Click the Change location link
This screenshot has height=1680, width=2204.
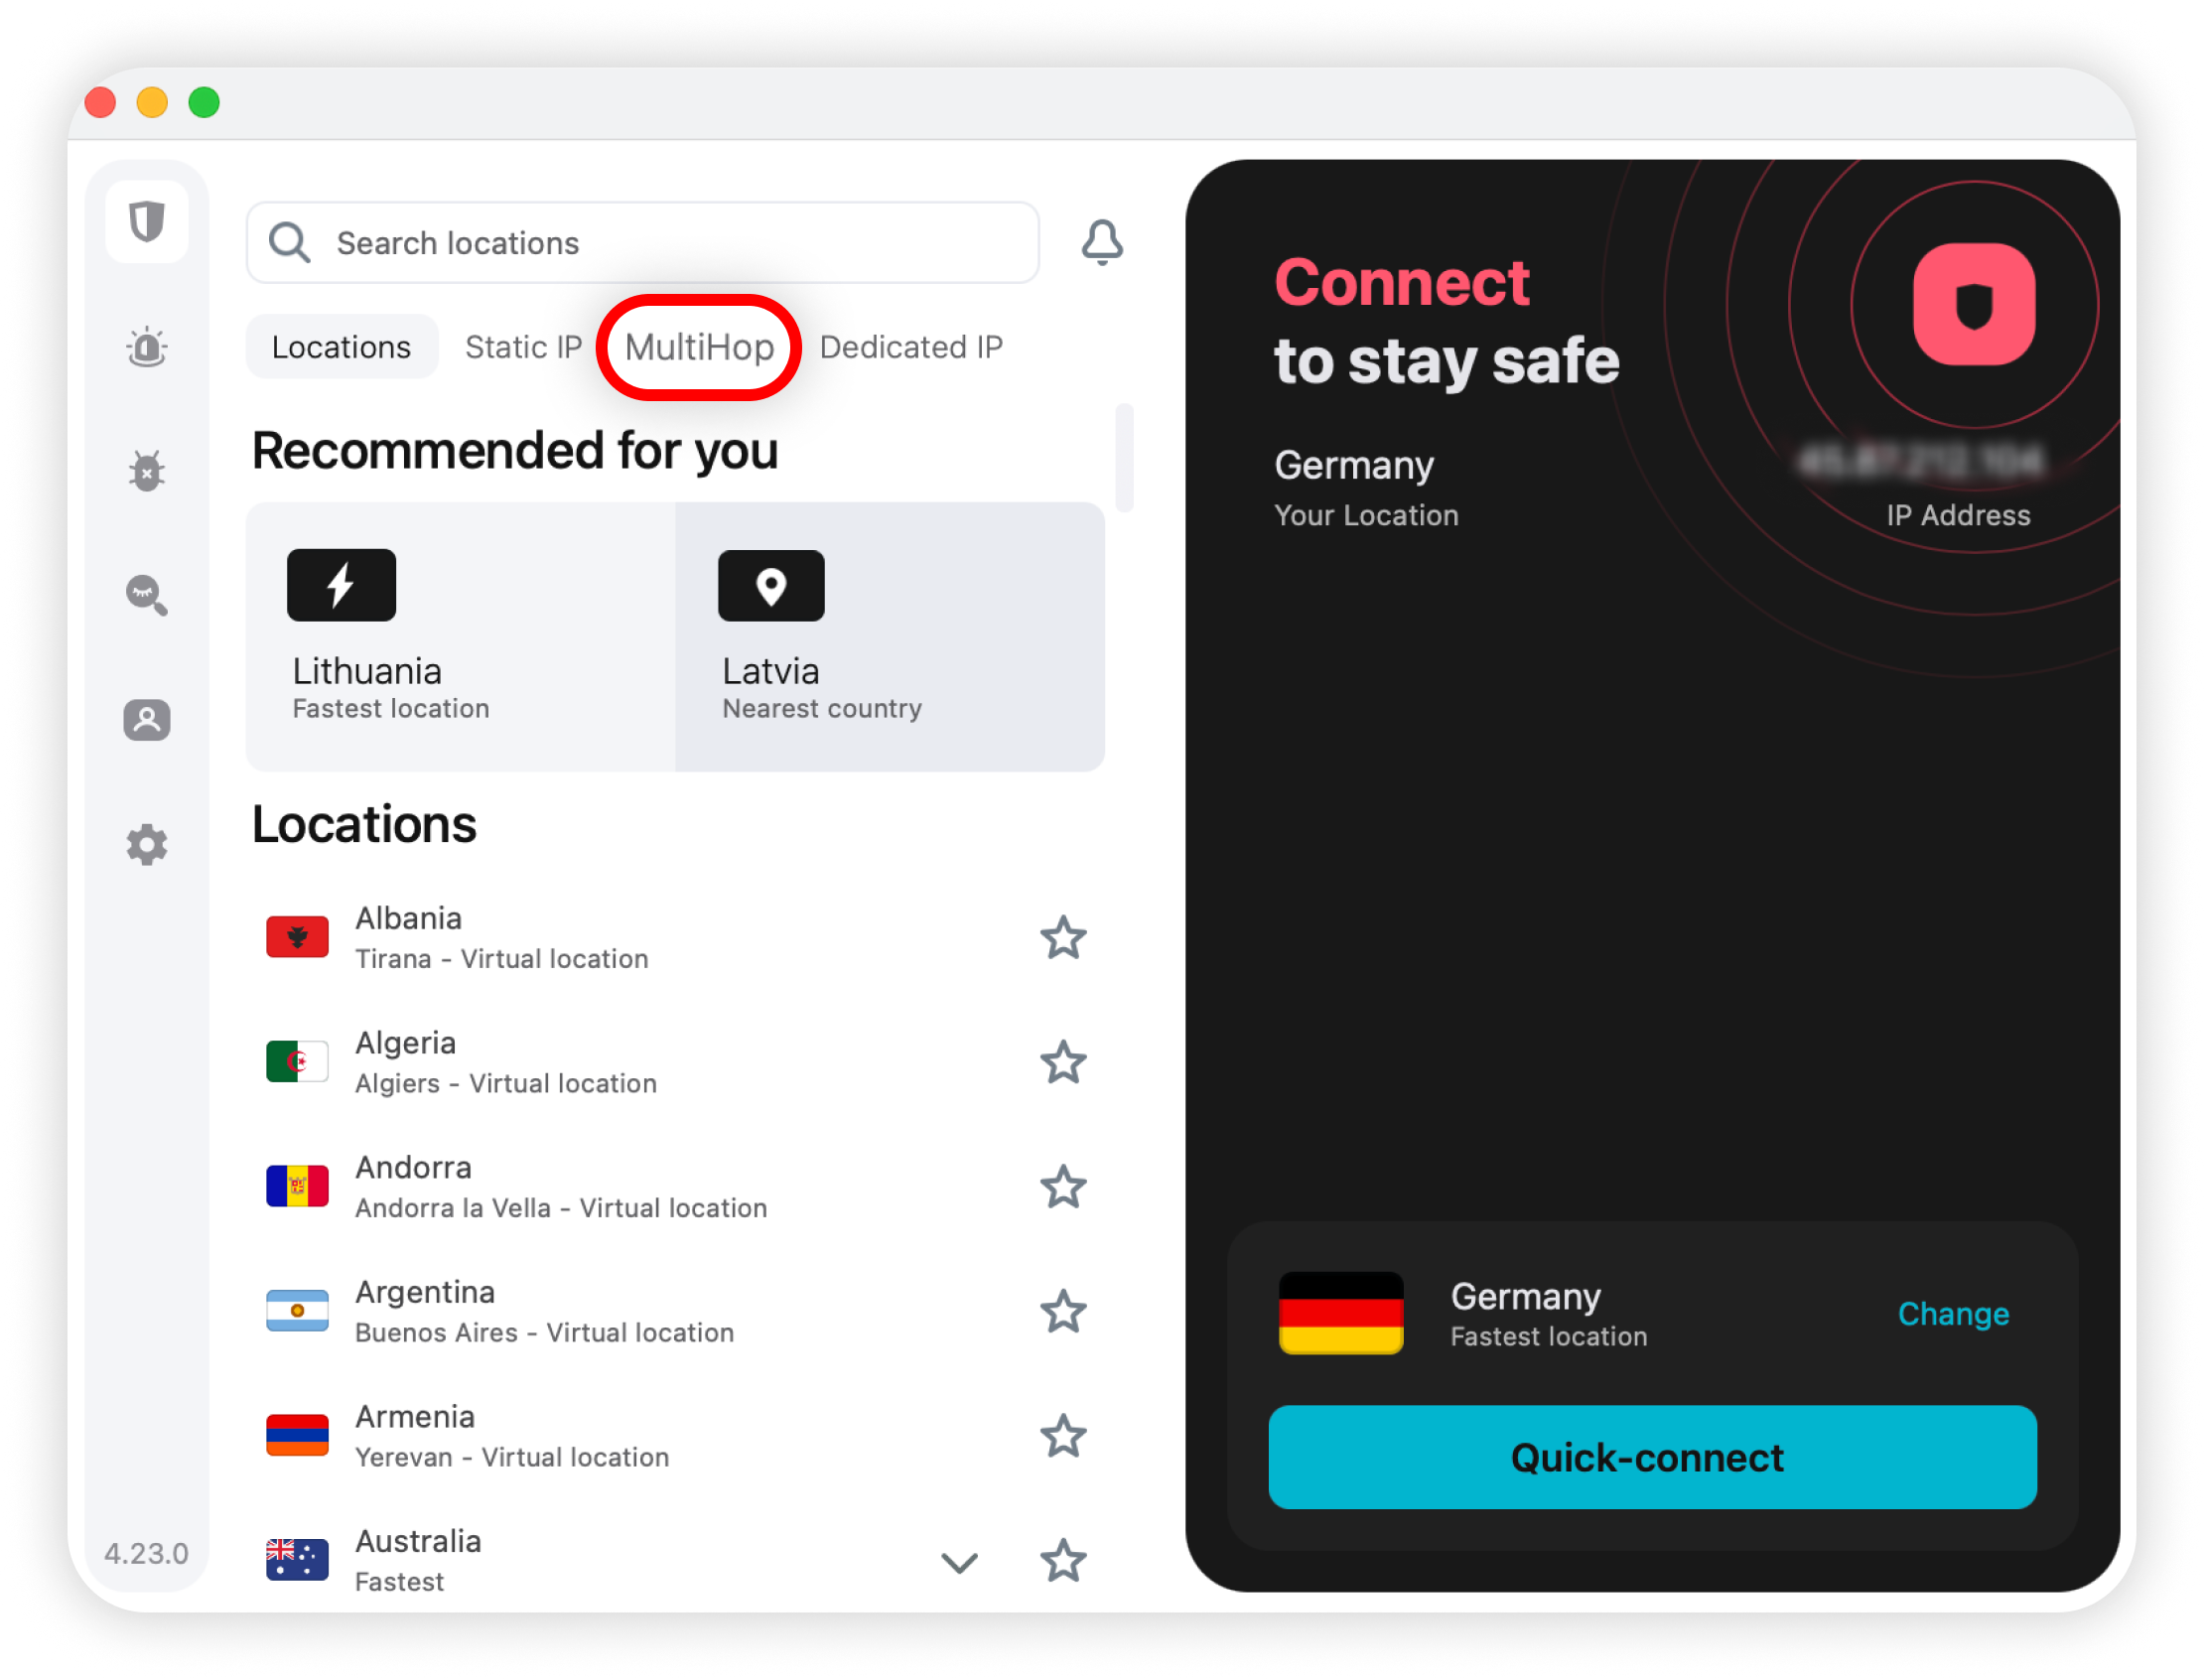click(1953, 1313)
